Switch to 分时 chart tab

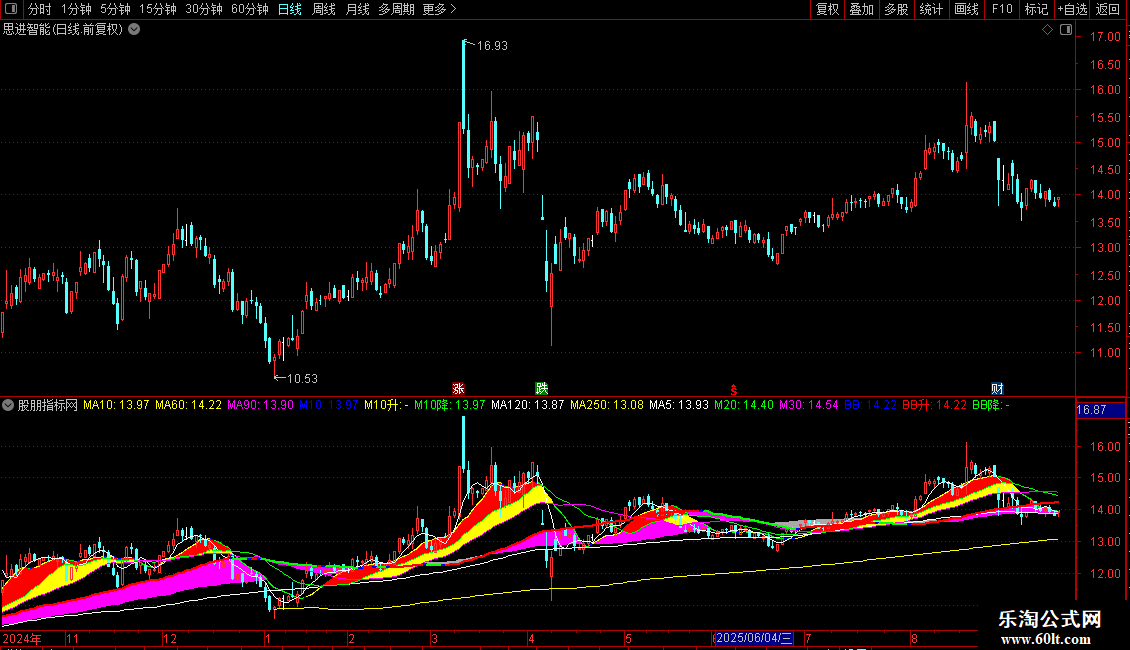coord(40,9)
